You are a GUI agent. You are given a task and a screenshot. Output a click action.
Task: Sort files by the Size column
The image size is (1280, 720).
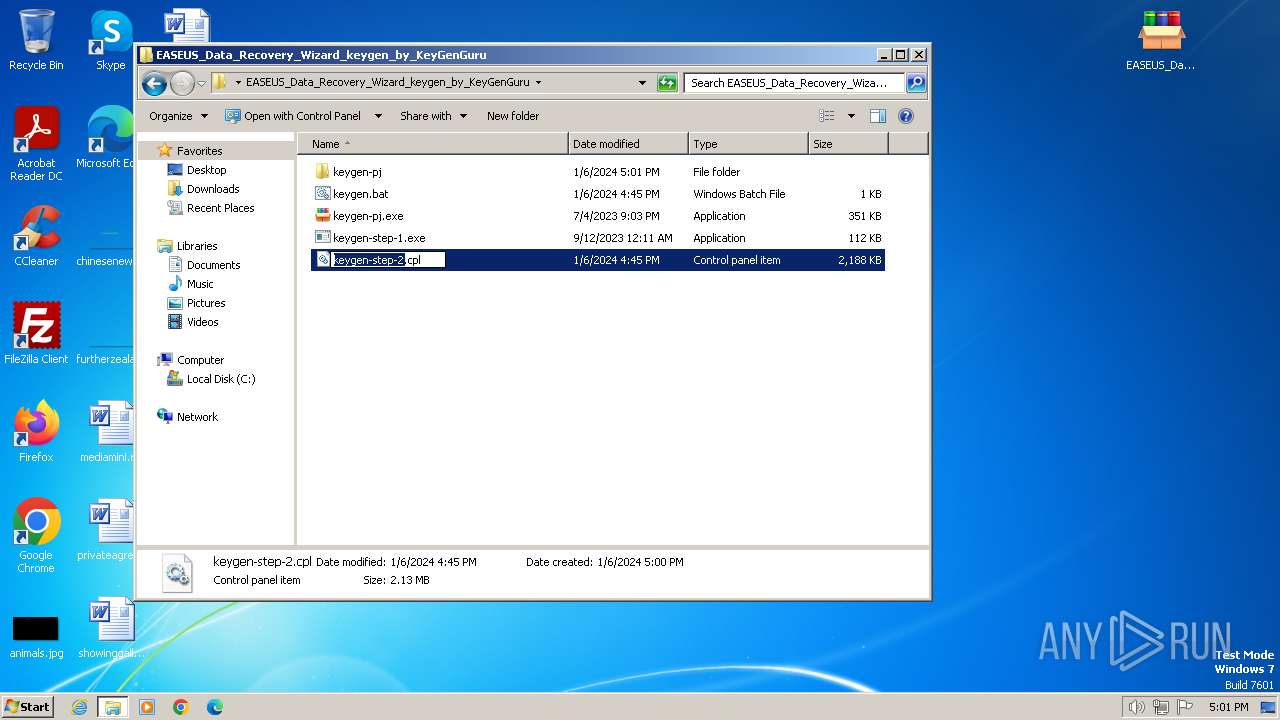848,144
